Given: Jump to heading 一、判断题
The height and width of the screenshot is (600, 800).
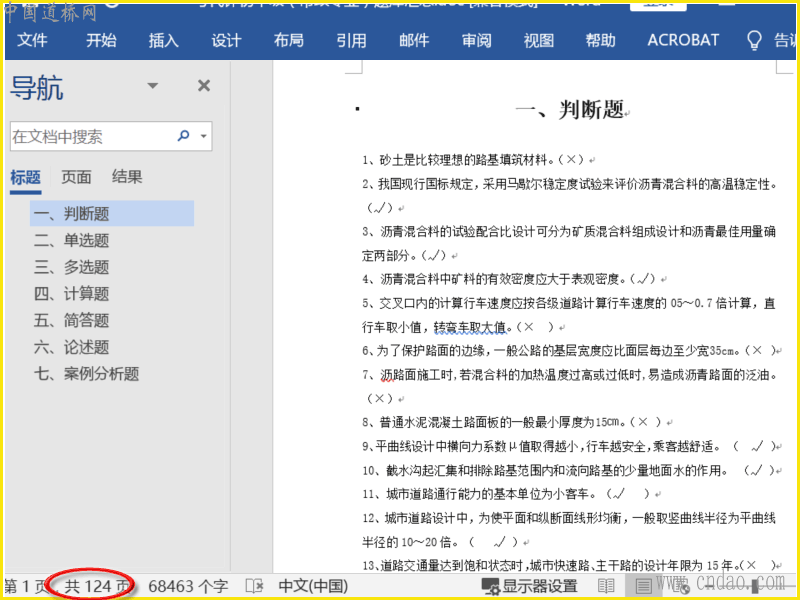Looking at the screenshot, I should click(x=112, y=213).
